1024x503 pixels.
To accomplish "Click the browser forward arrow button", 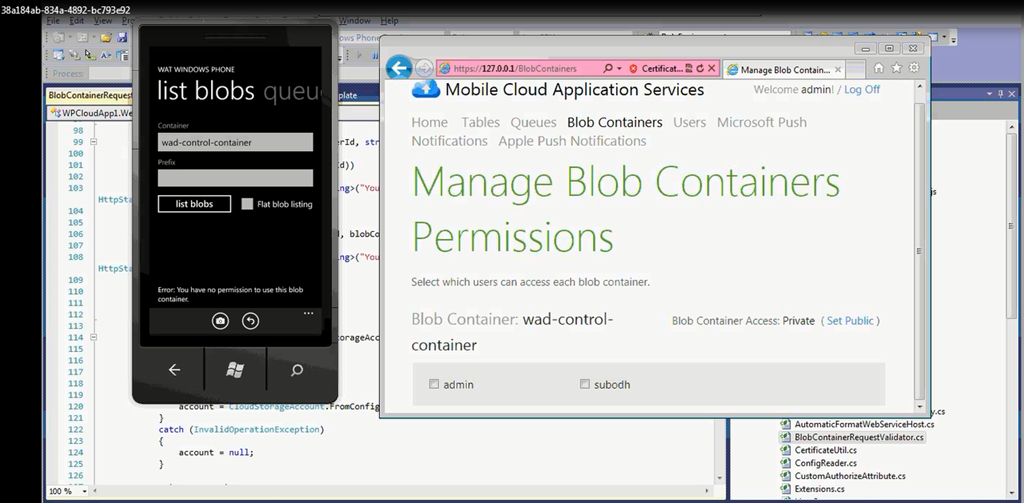I will [x=424, y=68].
